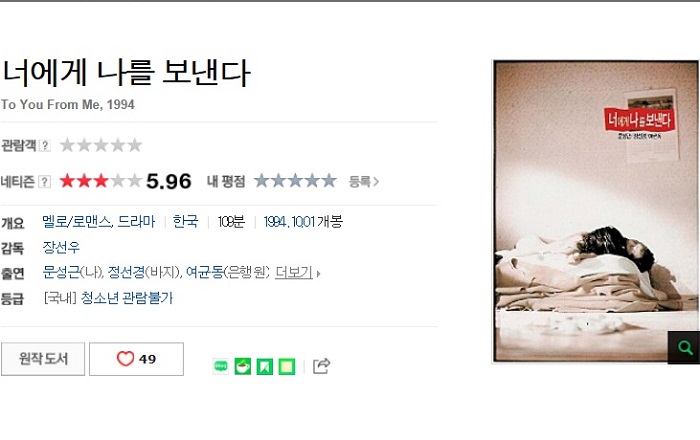Open the 원작도서 button

click(43, 359)
